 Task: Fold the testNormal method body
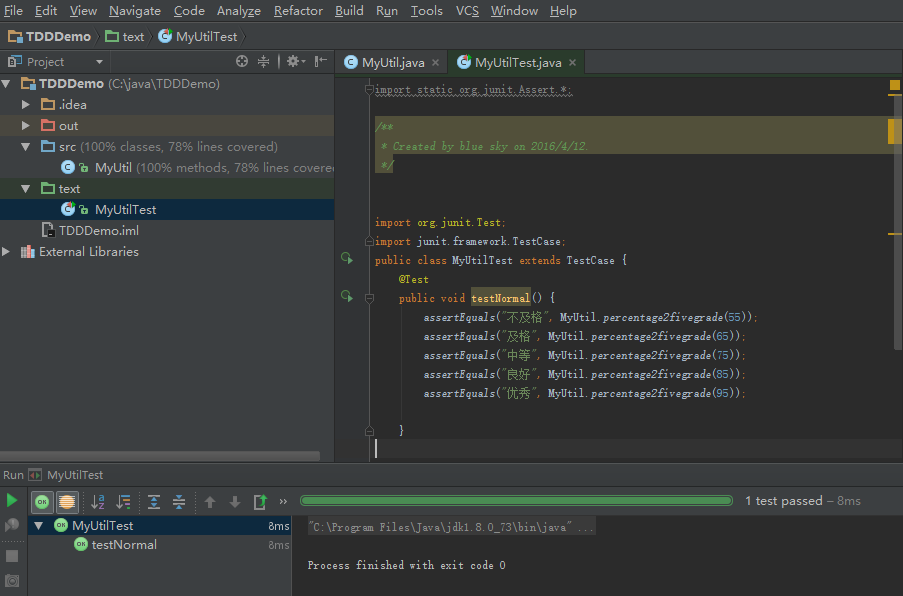click(x=369, y=298)
